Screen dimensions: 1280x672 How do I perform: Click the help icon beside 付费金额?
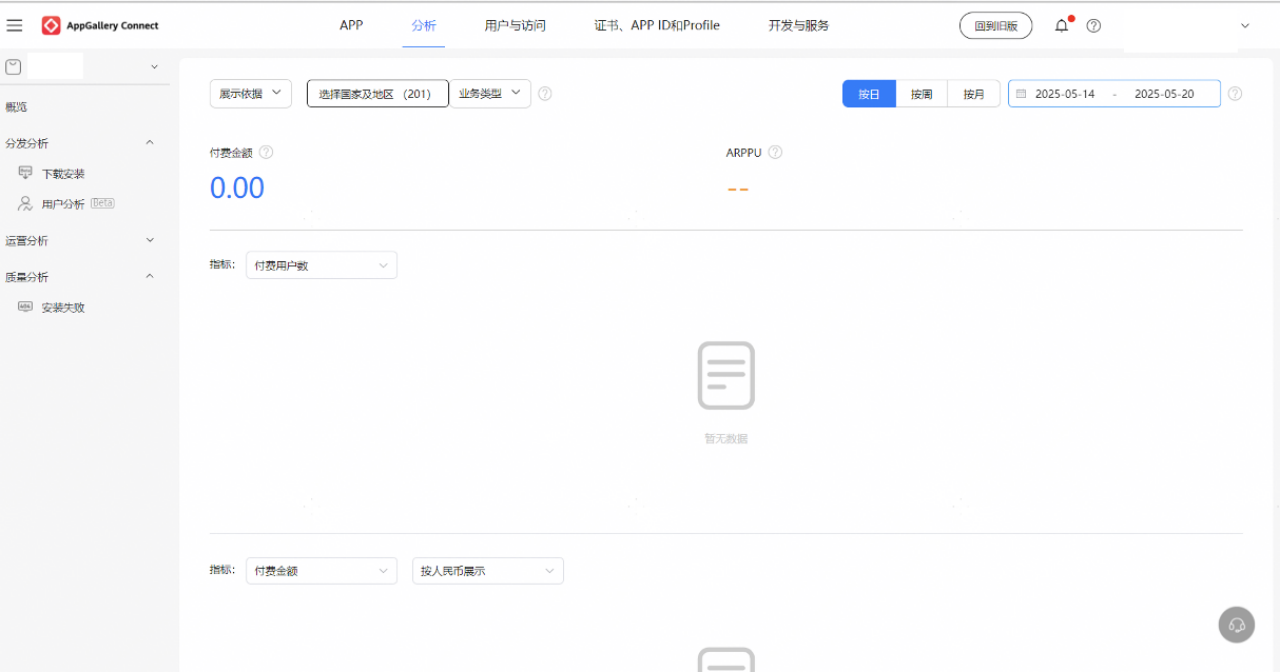266,153
